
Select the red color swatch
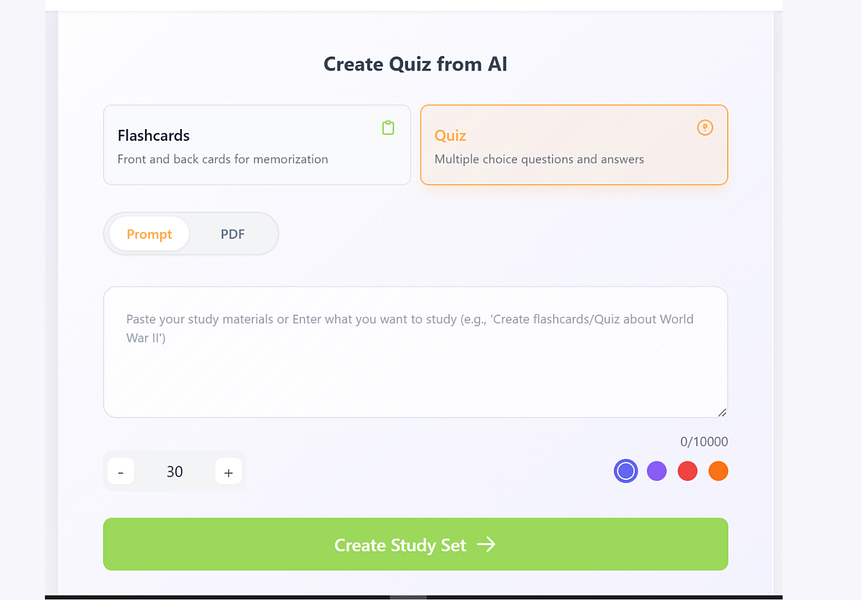[x=687, y=470]
